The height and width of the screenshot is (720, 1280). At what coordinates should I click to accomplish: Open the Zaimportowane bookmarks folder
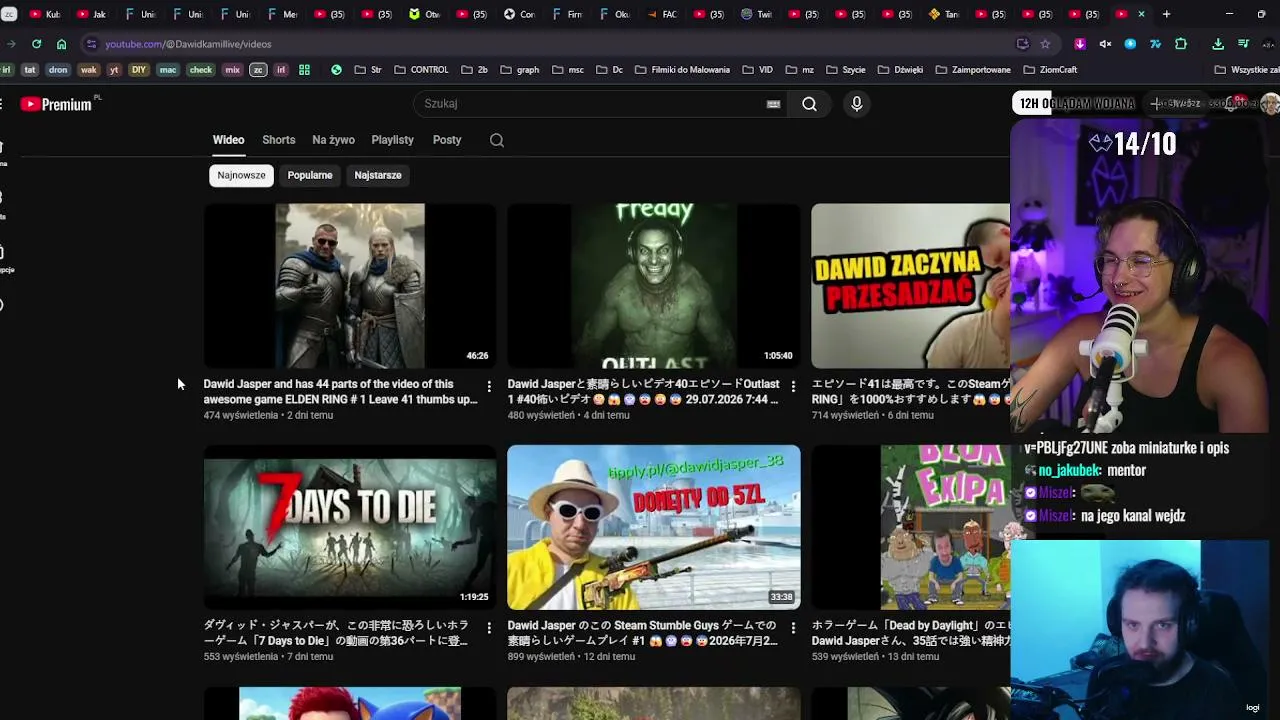point(973,70)
